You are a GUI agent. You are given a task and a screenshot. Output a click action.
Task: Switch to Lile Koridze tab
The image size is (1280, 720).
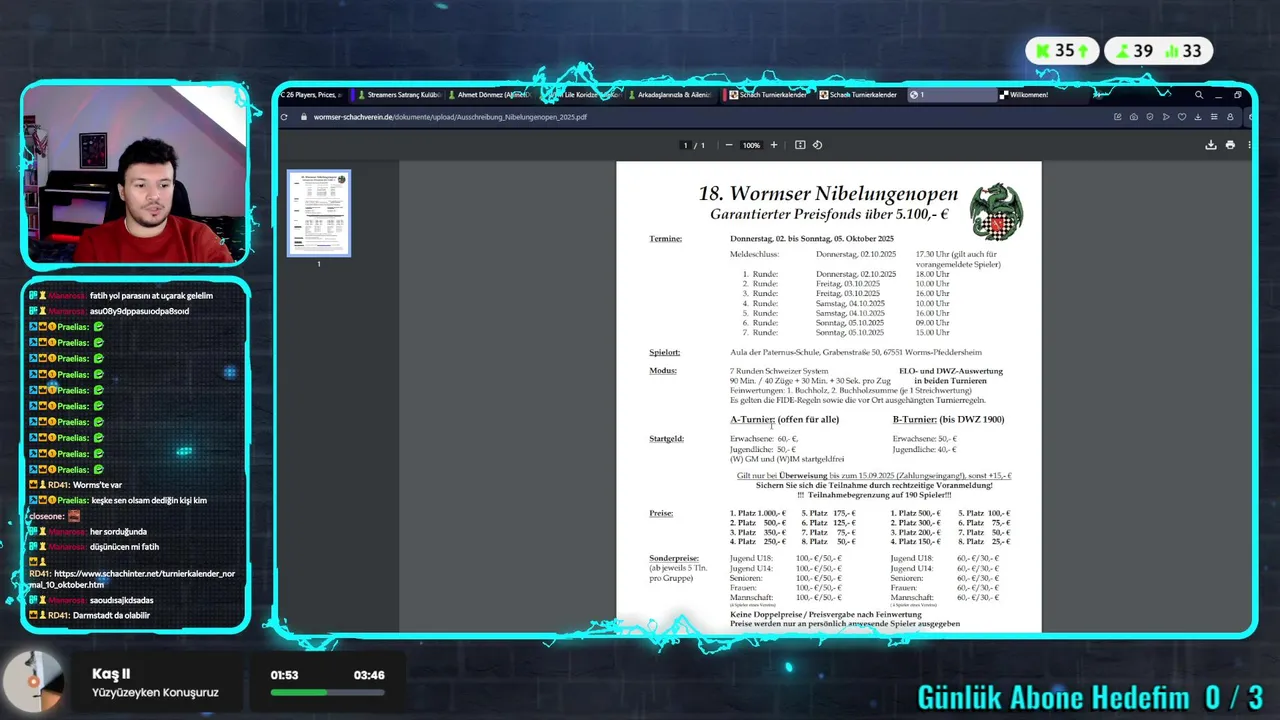[x=578, y=95]
